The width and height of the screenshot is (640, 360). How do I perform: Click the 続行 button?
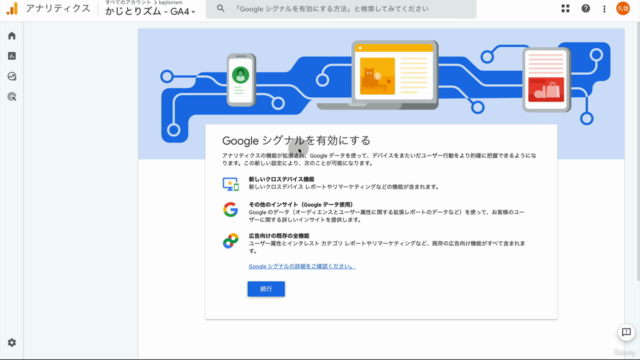pyautogui.click(x=266, y=289)
